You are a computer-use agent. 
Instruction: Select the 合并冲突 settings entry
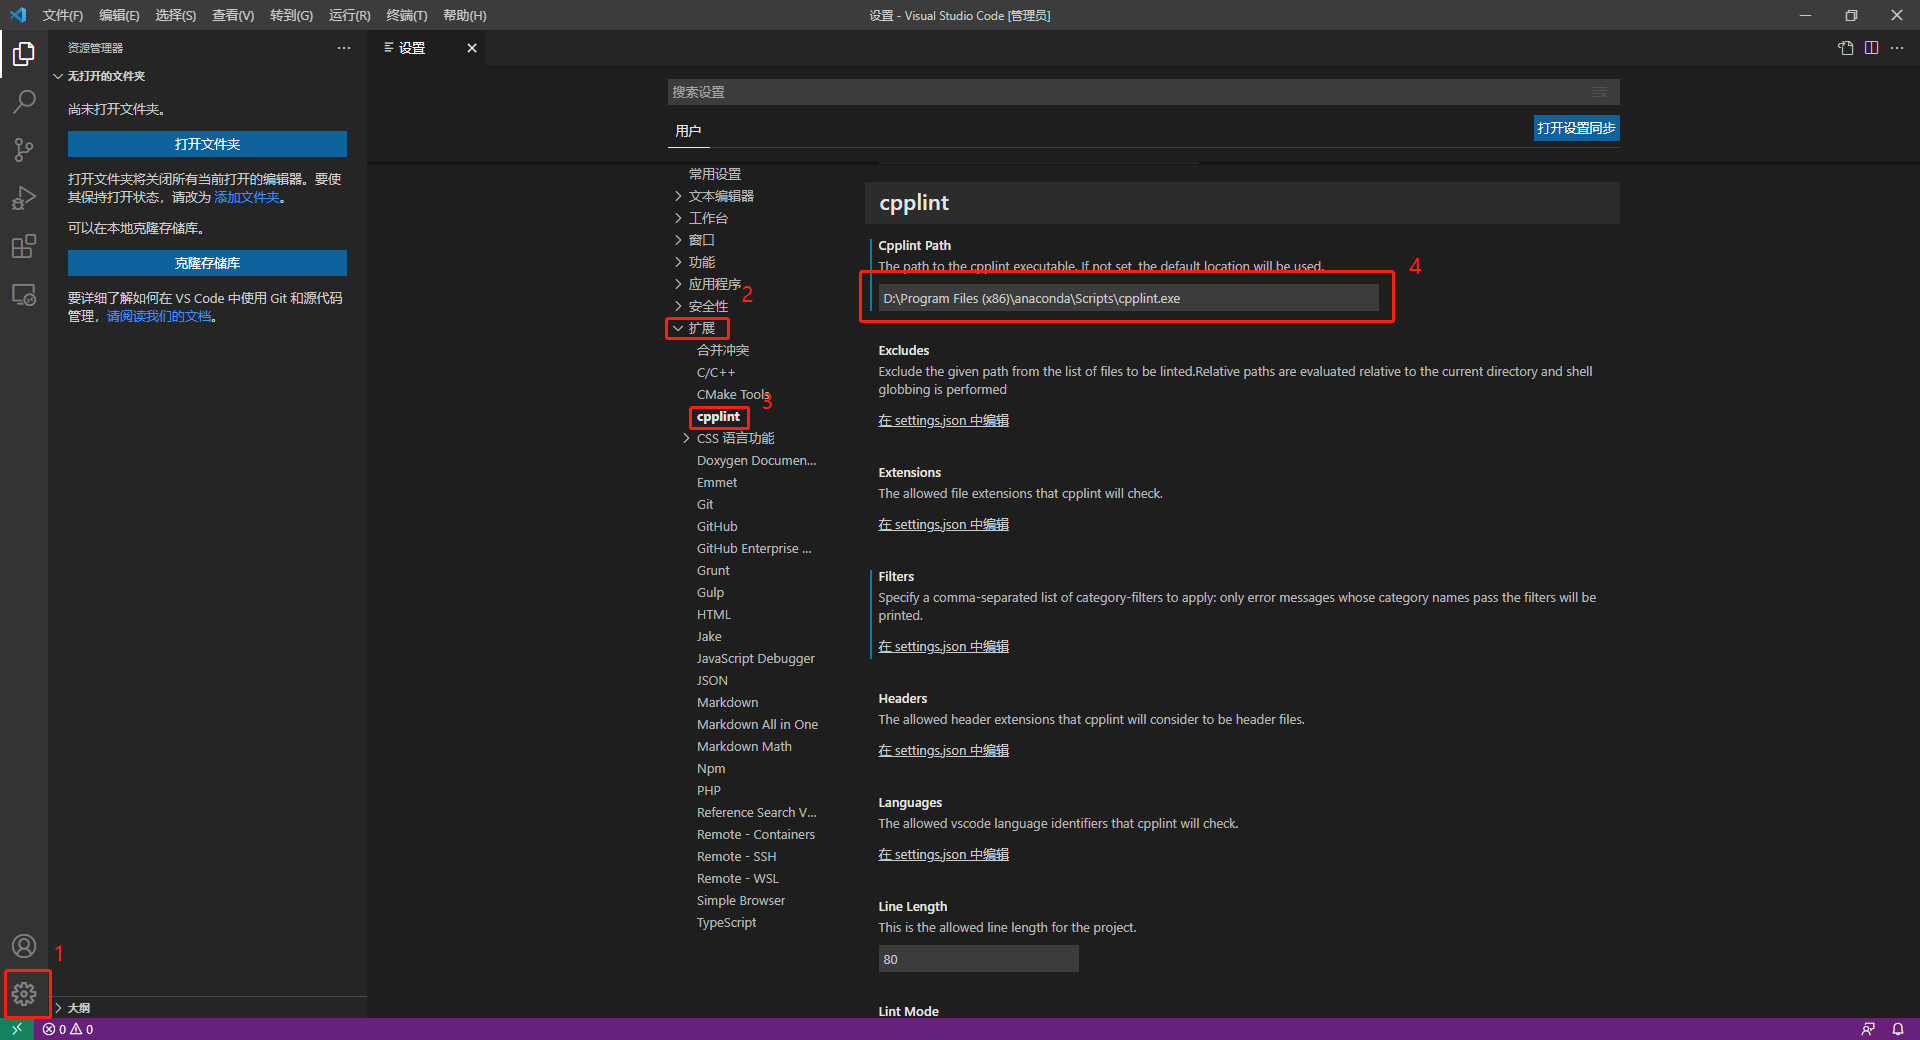click(723, 350)
